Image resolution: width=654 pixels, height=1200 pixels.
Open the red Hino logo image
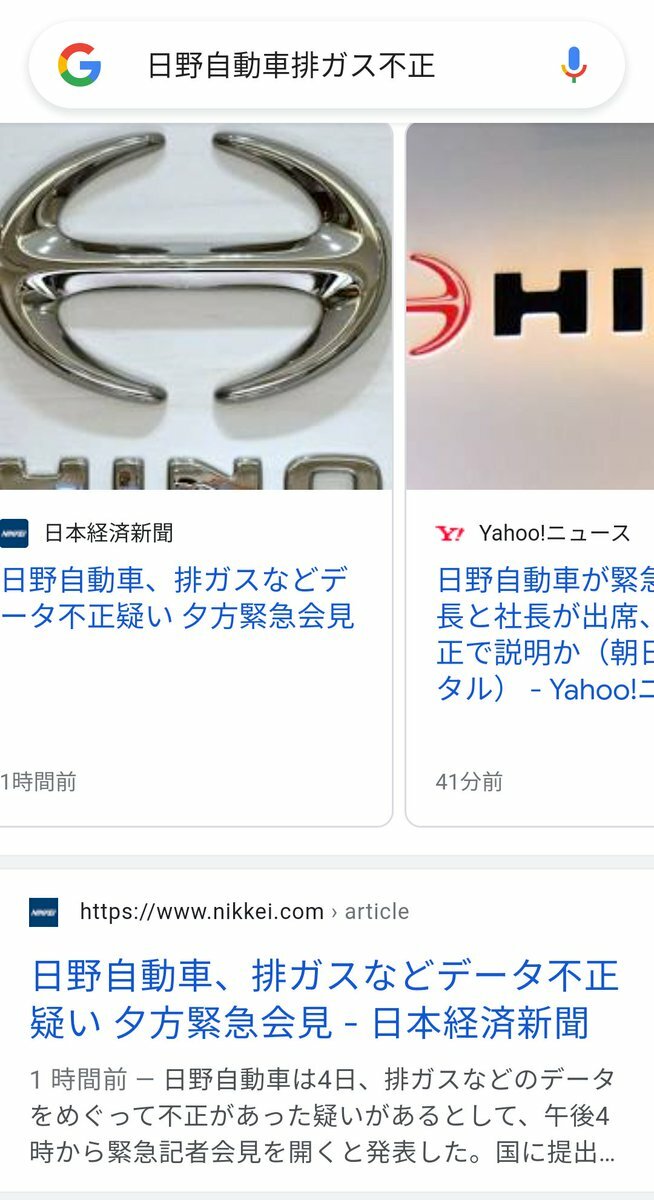(x=530, y=306)
